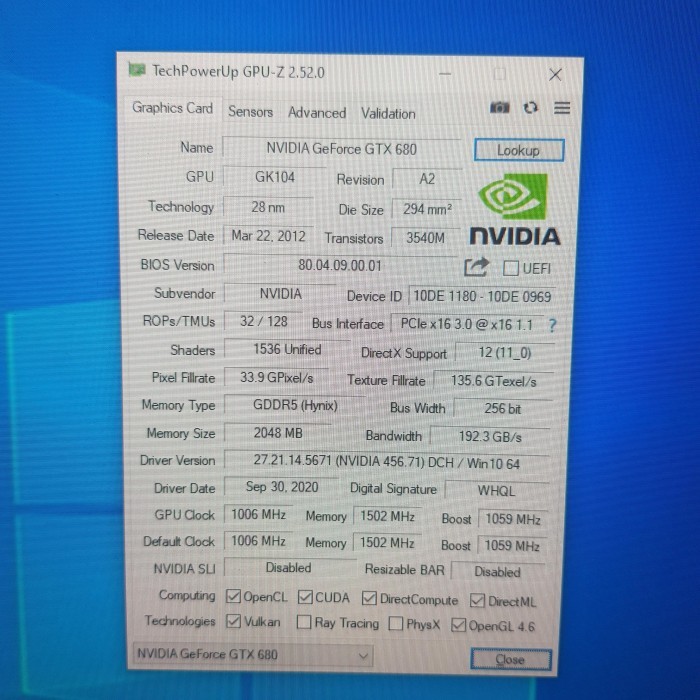Image resolution: width=700 pixels, height=700 pixels.
Task: Open the Validation tab
Action: (x=388, y=114)
